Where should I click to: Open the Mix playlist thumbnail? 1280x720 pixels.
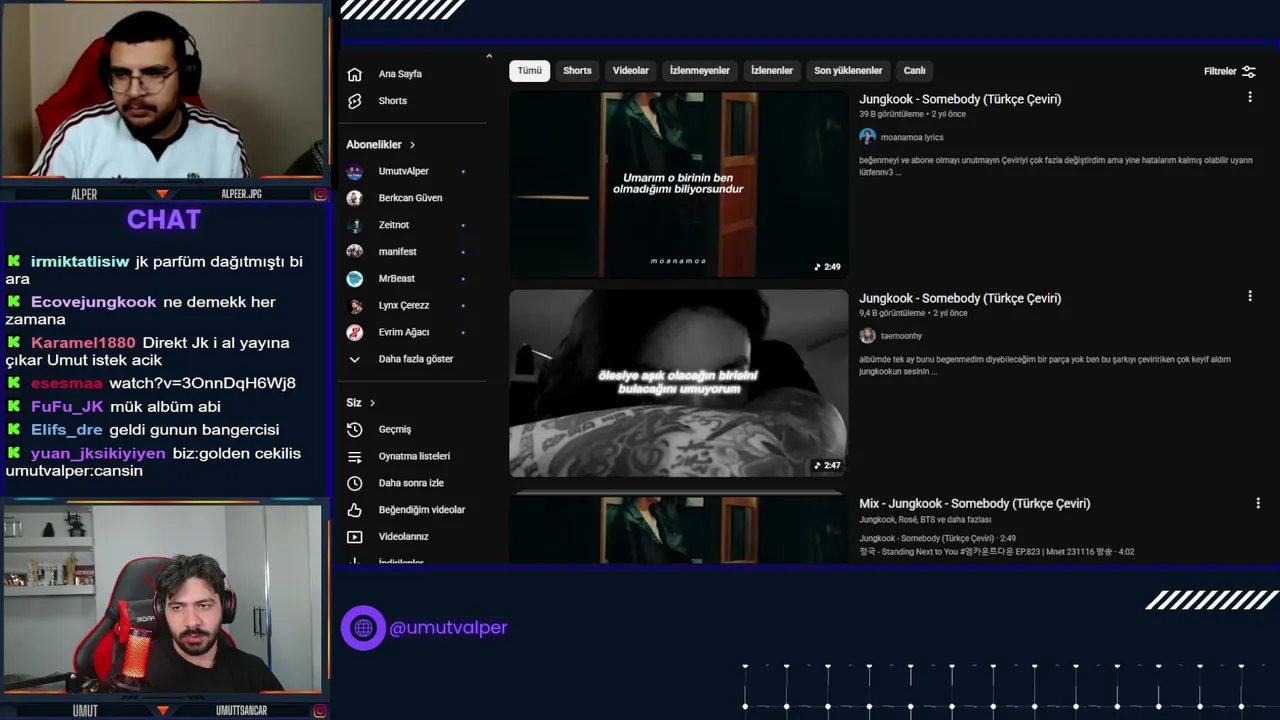678,528
